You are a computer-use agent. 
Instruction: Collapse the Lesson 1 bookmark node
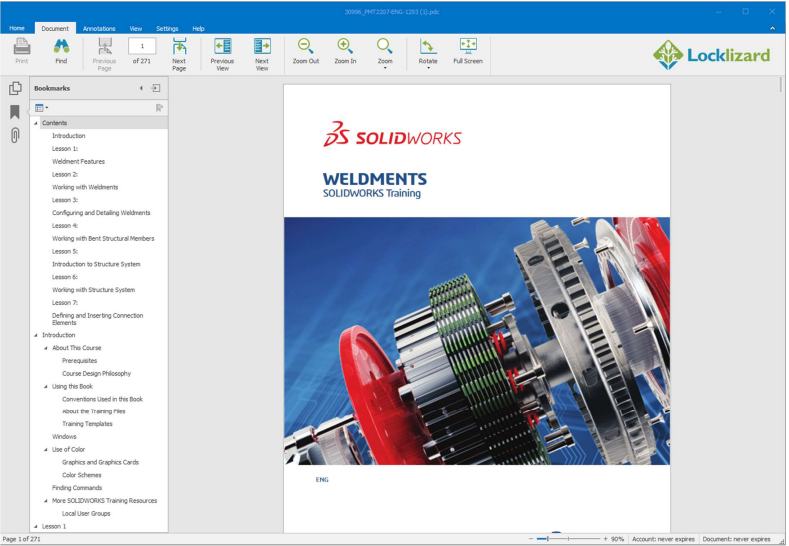[36, 527]
